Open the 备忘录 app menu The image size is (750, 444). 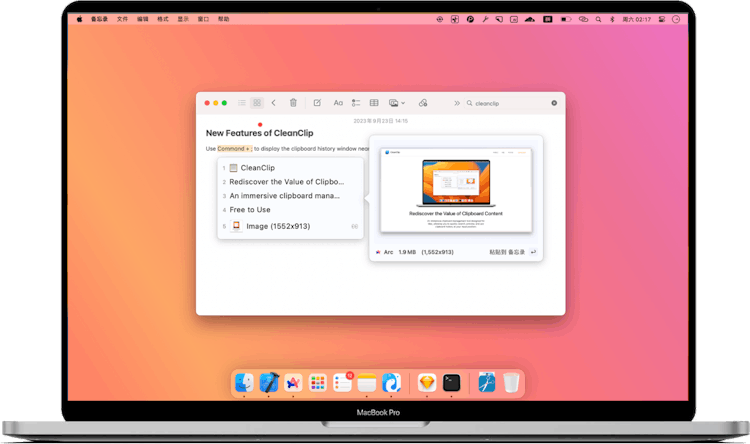(x=99, y=19)
